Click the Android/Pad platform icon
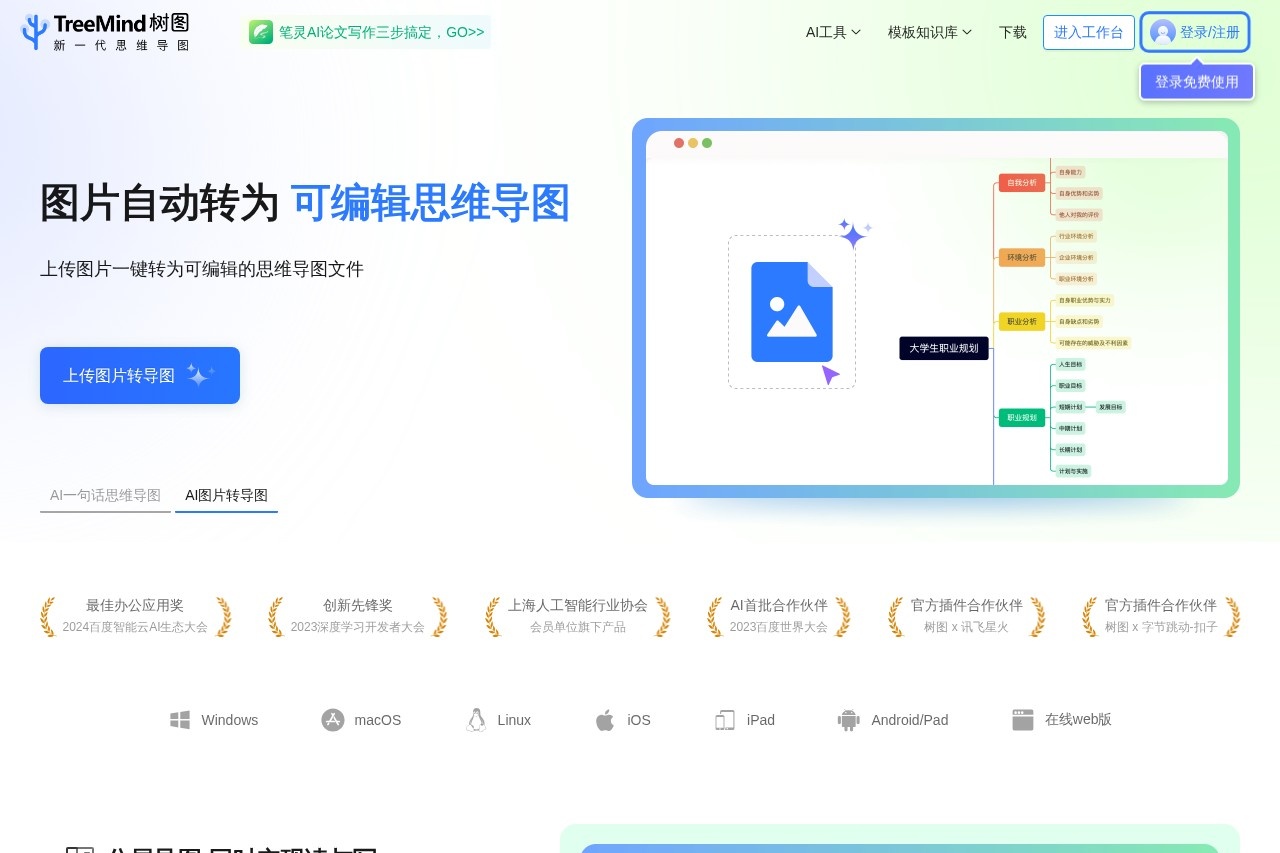Viewport: 1280px width, 853px height. click(848, 719)
